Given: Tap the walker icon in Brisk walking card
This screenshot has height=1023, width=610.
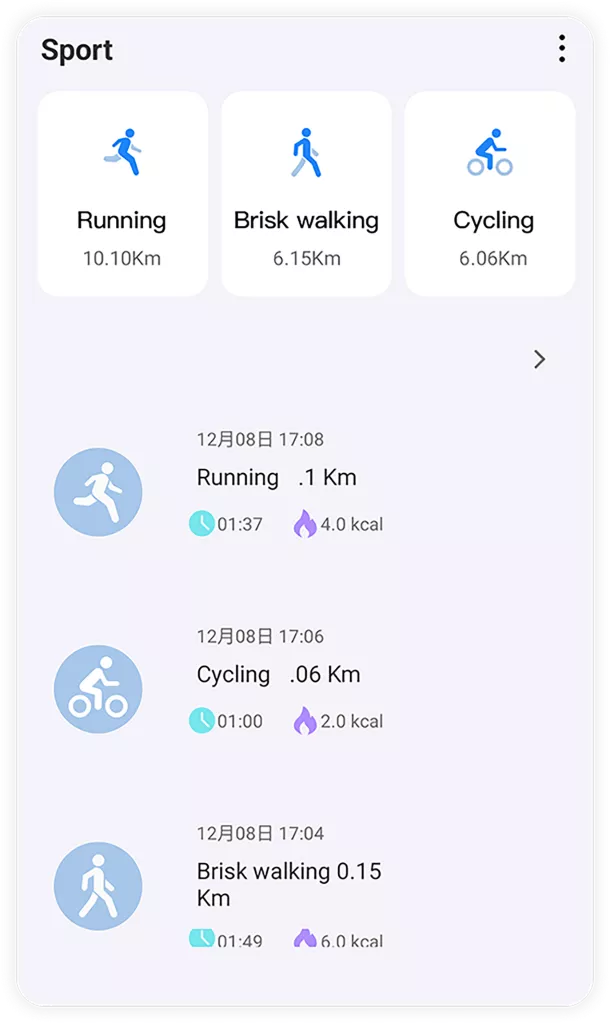Looking at the screenshot, I should point(305,153).
